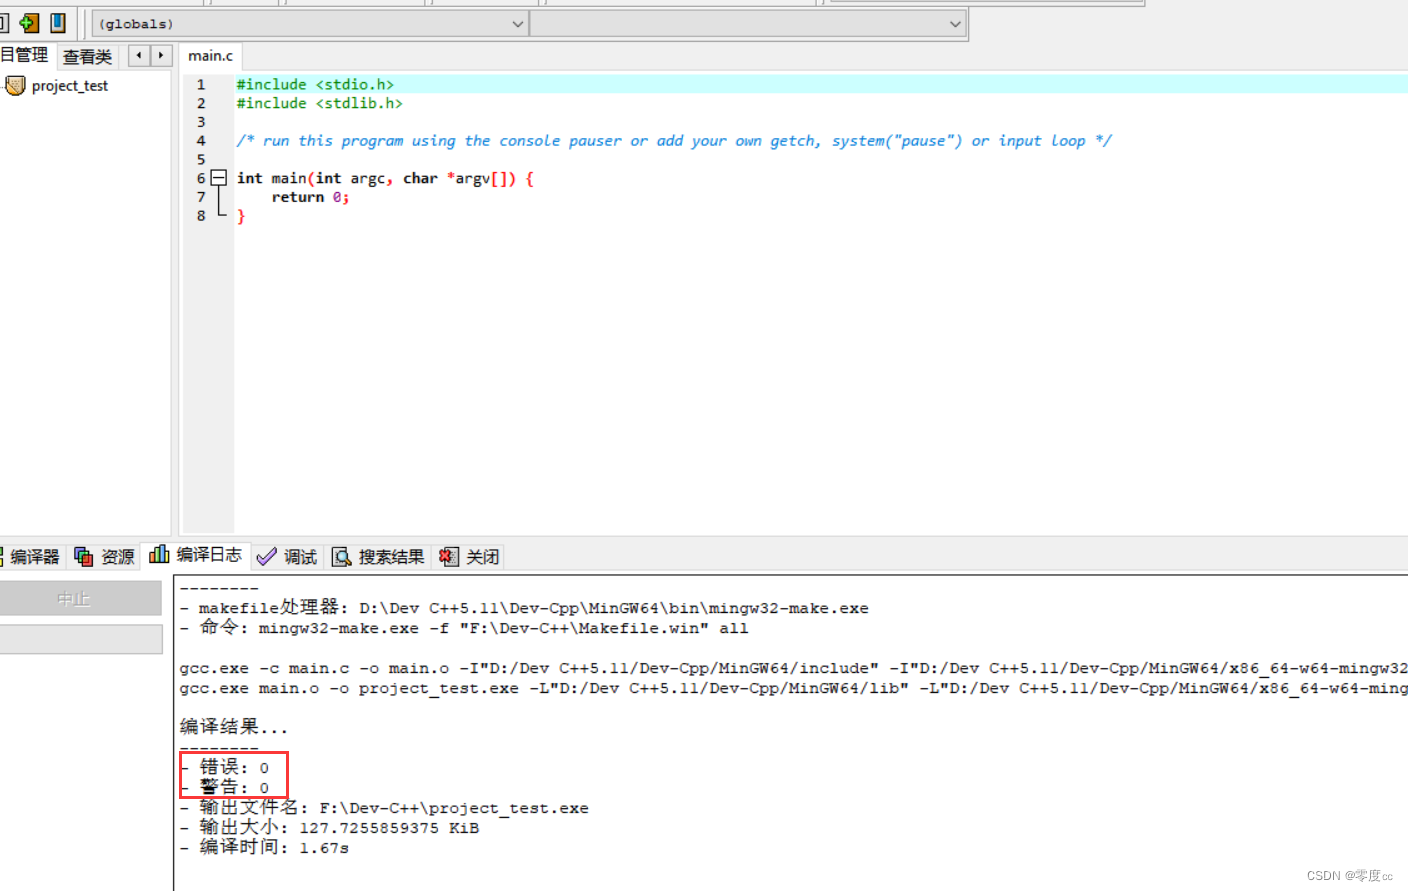Screen dimensions: 1408x891
Task: Click the int main function declaration line
Action: [385, 178]
